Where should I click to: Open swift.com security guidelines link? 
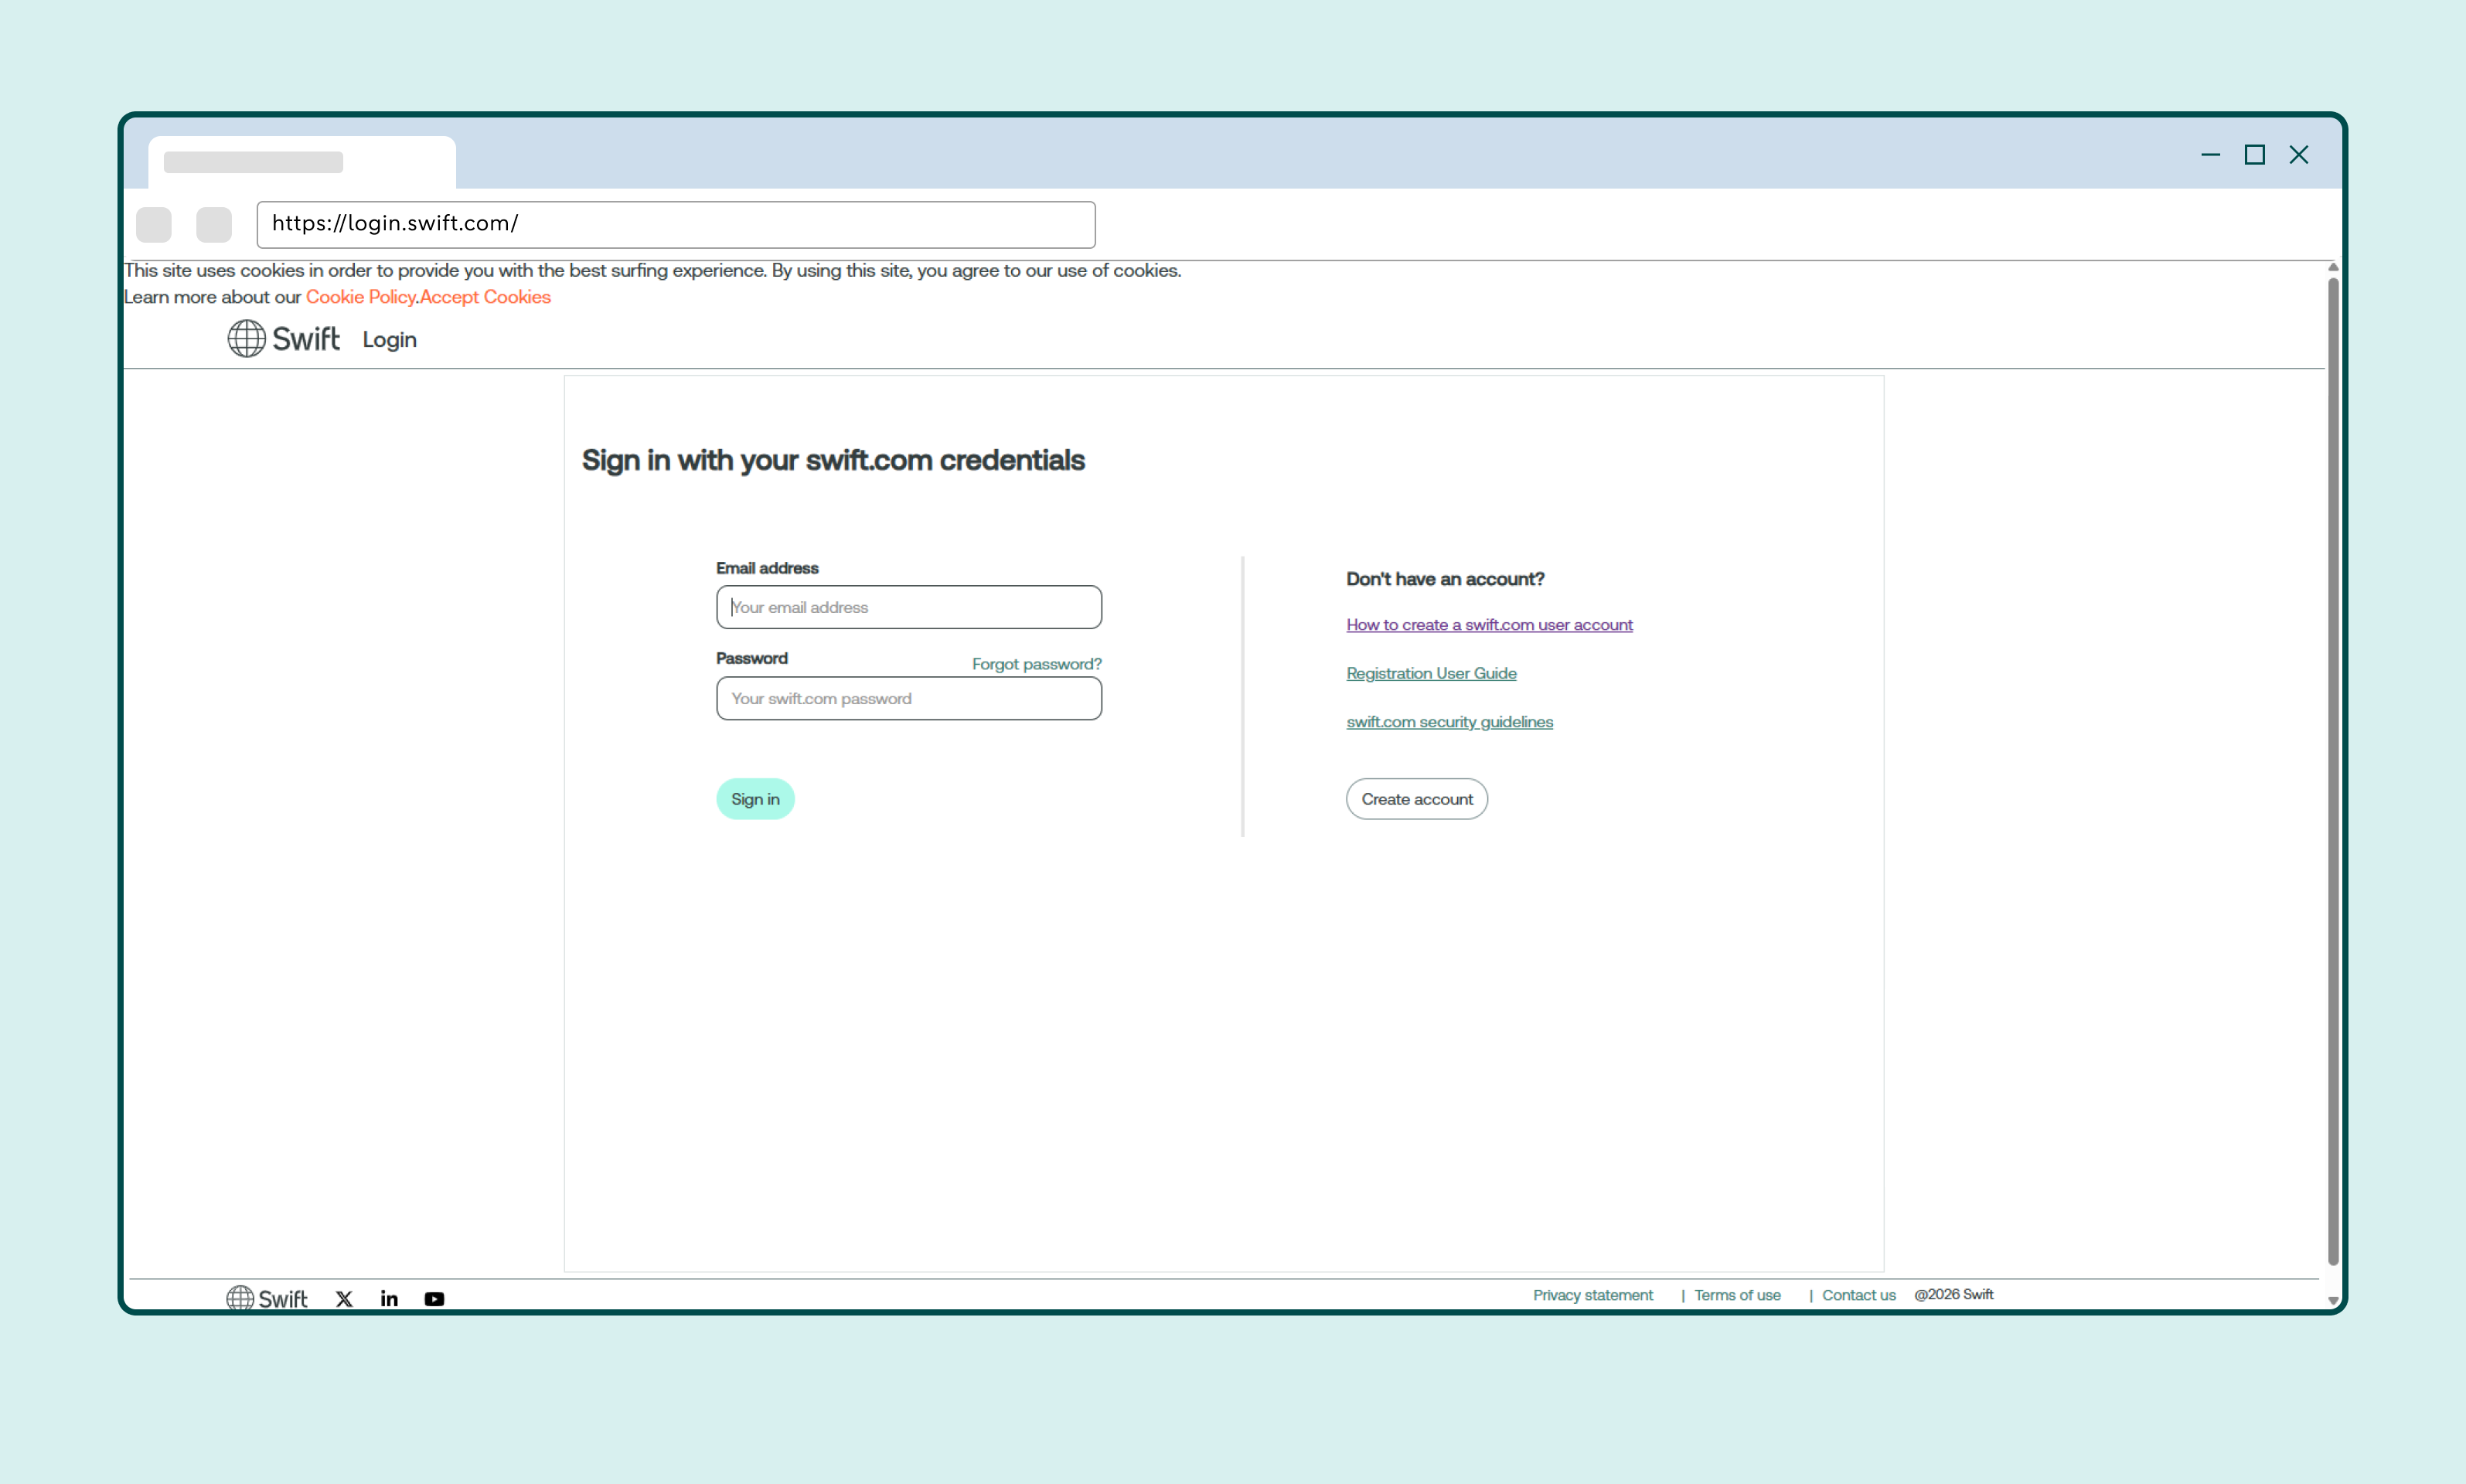pyautogui.click(x=1449, y=722)
